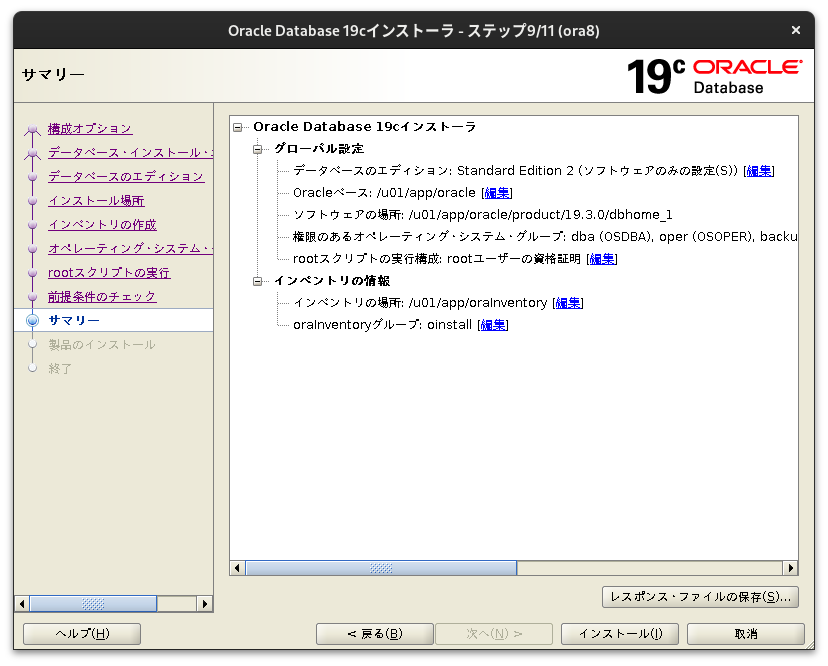Image resolution: width=828 pixels, height=666 pixels.
Task: Click the down arrow on the sidebar scrollbar
Action: (205, 603)
